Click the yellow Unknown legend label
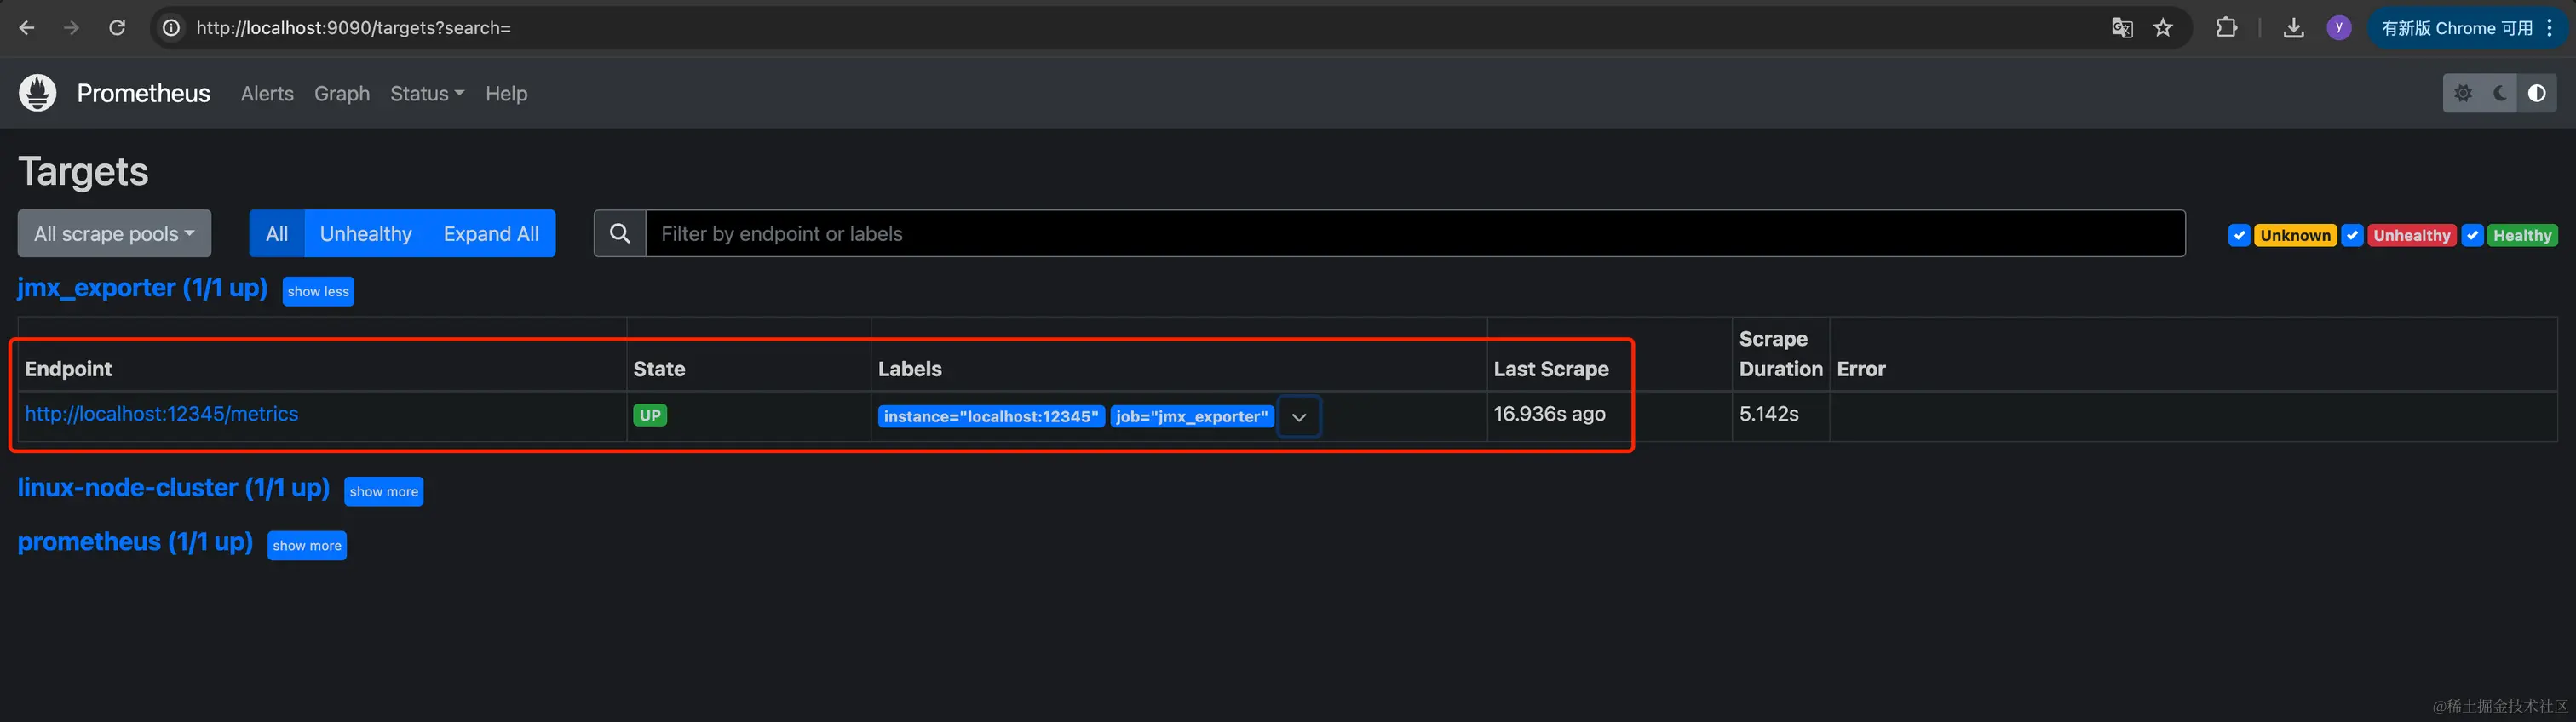 [2295, 235]
